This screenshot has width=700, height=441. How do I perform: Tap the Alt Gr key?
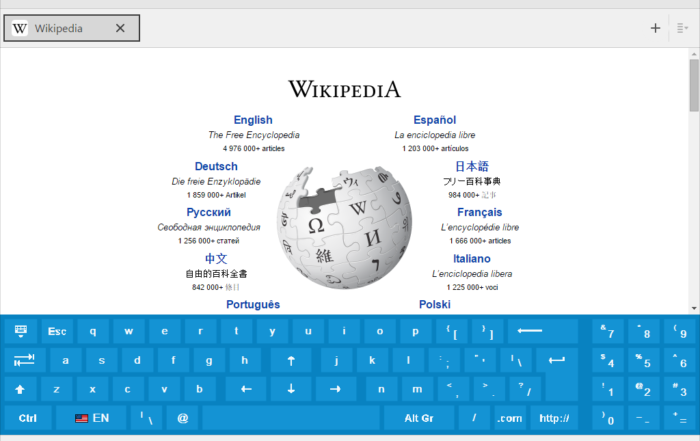[x=419, y=418]
